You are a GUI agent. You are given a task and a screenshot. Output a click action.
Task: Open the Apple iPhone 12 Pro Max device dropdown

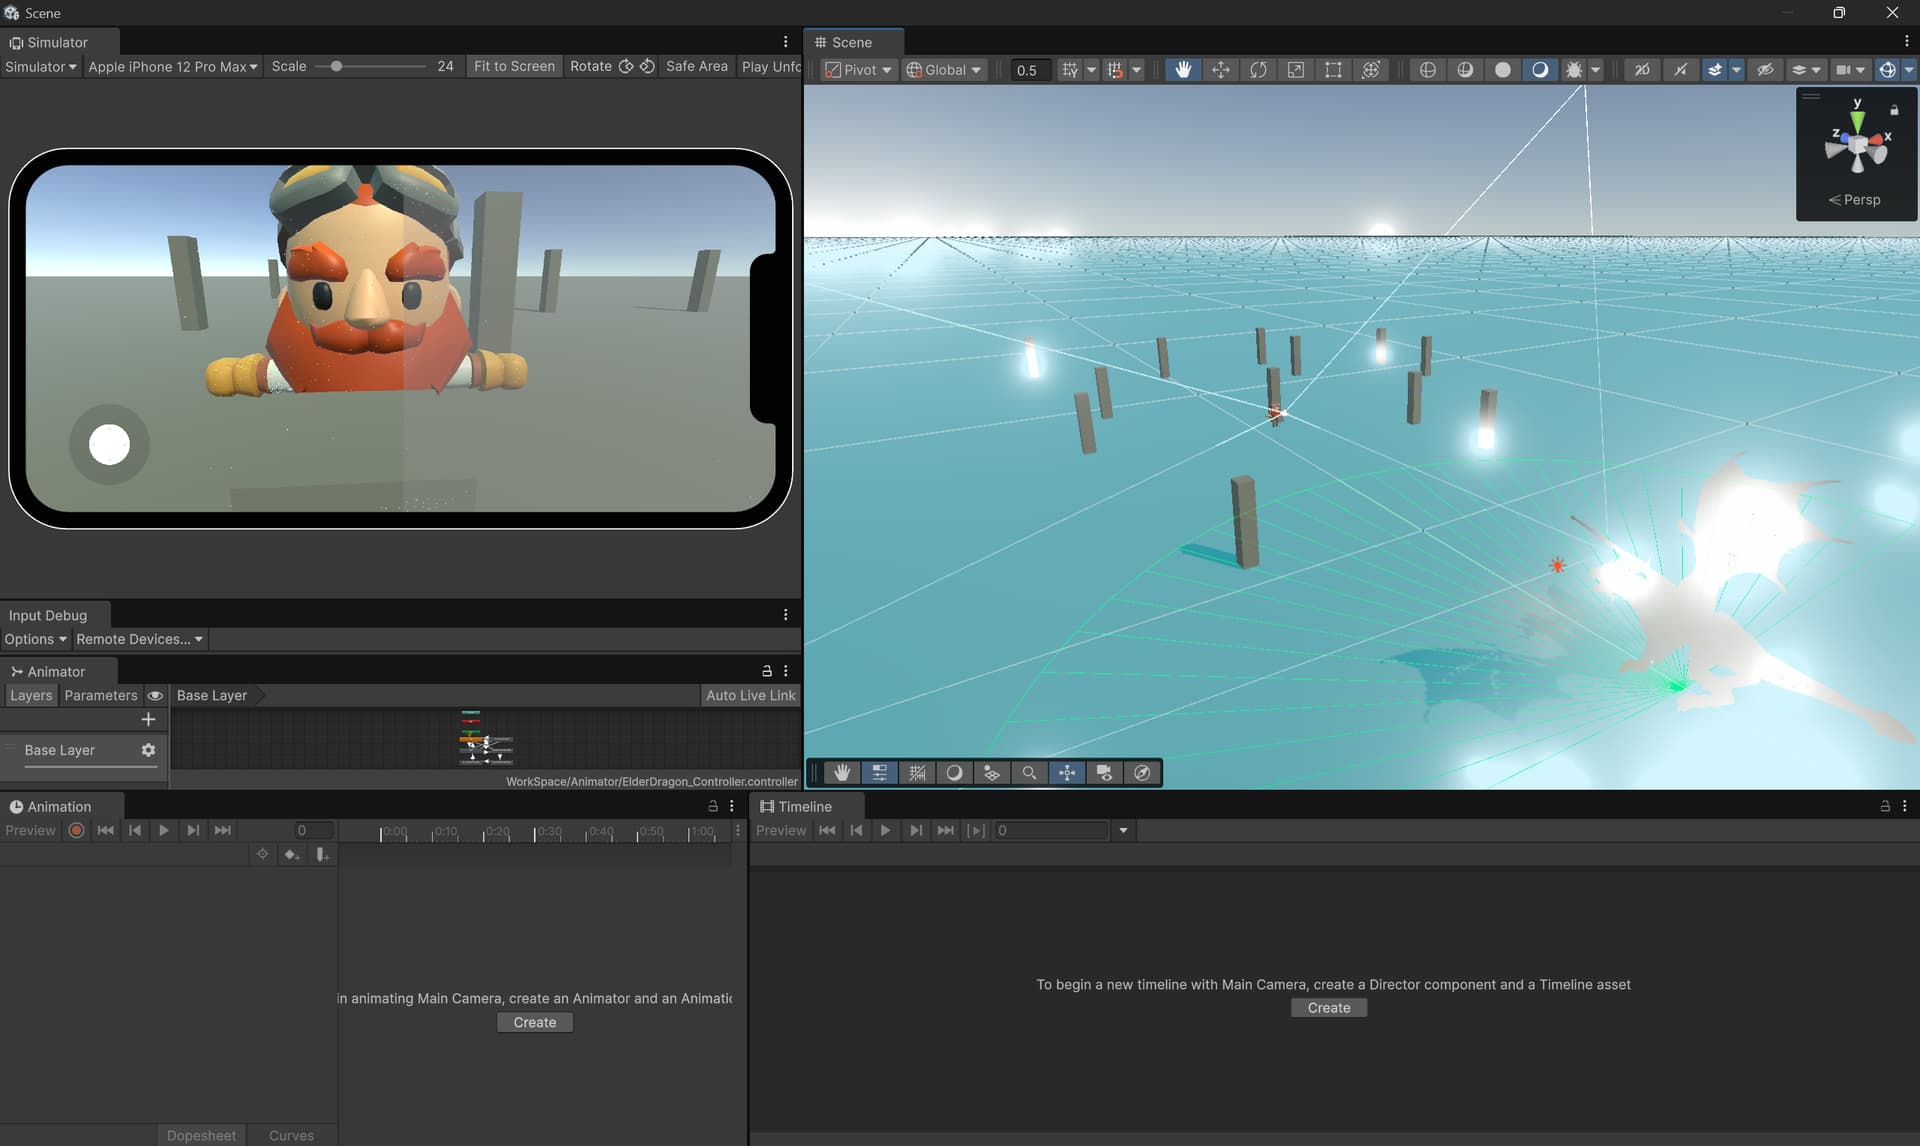tap(172, 66)
